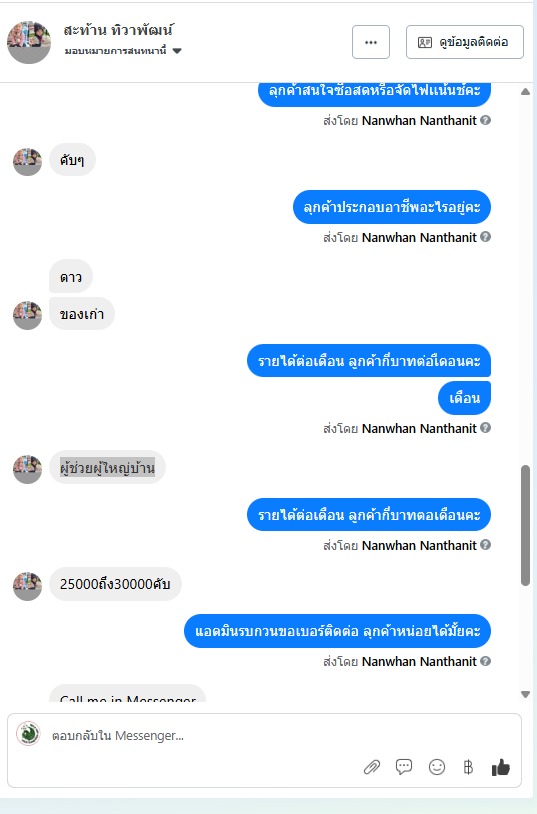
Task: Click the scrollbar down arrow
Action: (x=525, y=694)
